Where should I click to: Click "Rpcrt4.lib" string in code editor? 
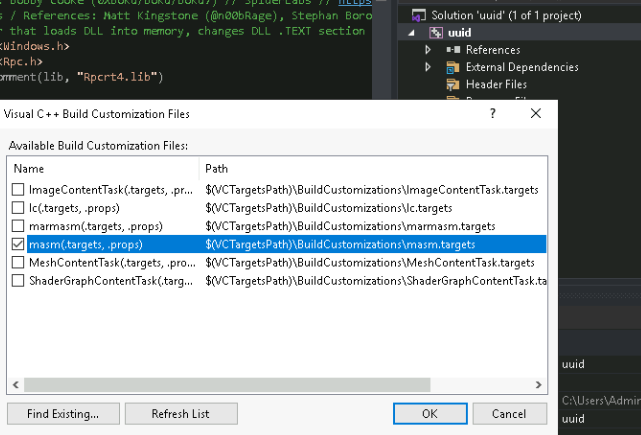(117, 77)
